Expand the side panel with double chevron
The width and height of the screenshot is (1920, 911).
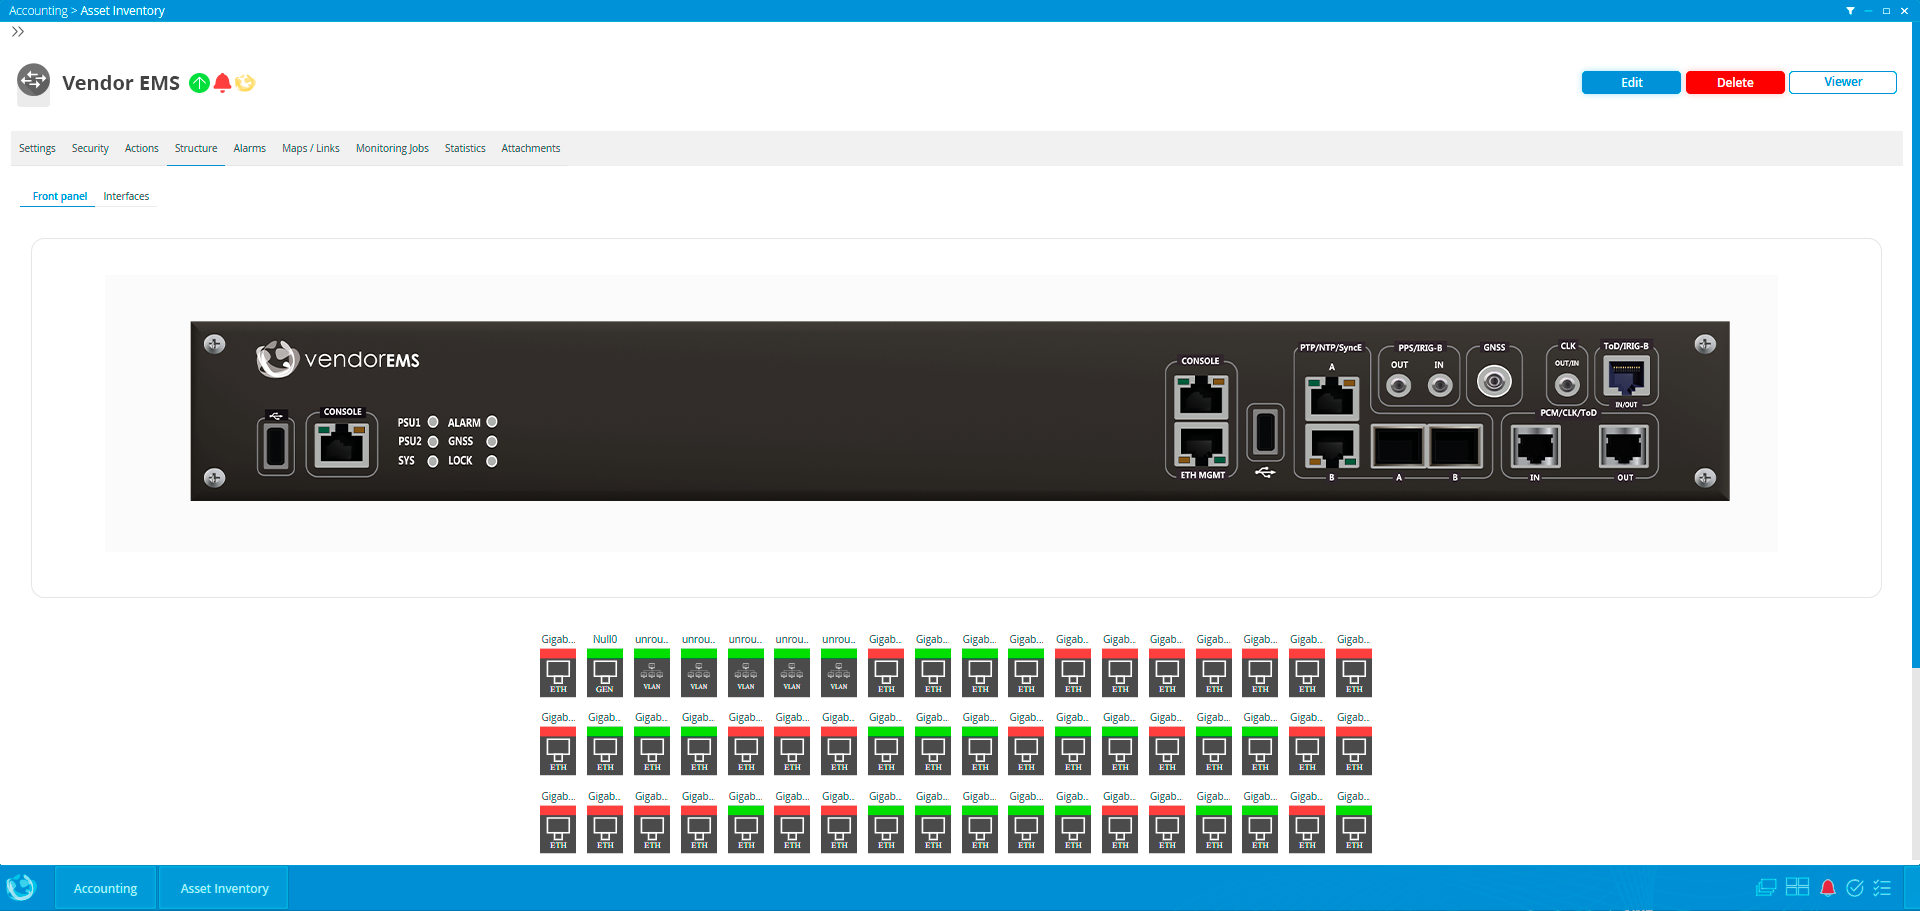tap(18, 32)
